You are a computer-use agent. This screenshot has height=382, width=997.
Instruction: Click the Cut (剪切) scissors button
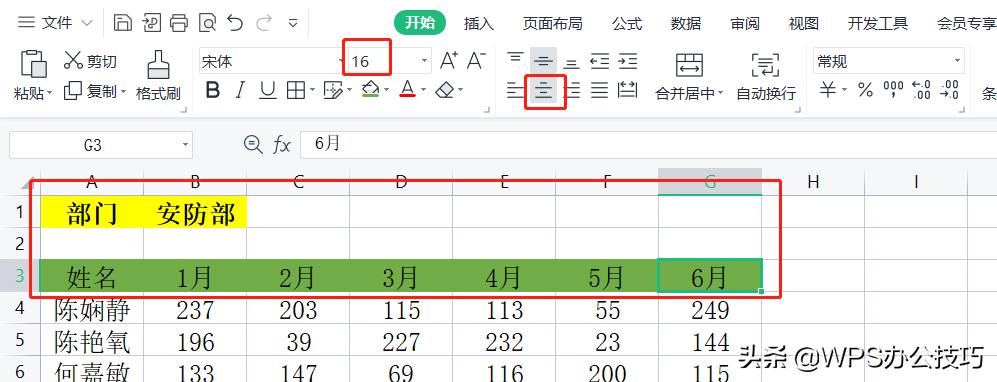(91, 61)
